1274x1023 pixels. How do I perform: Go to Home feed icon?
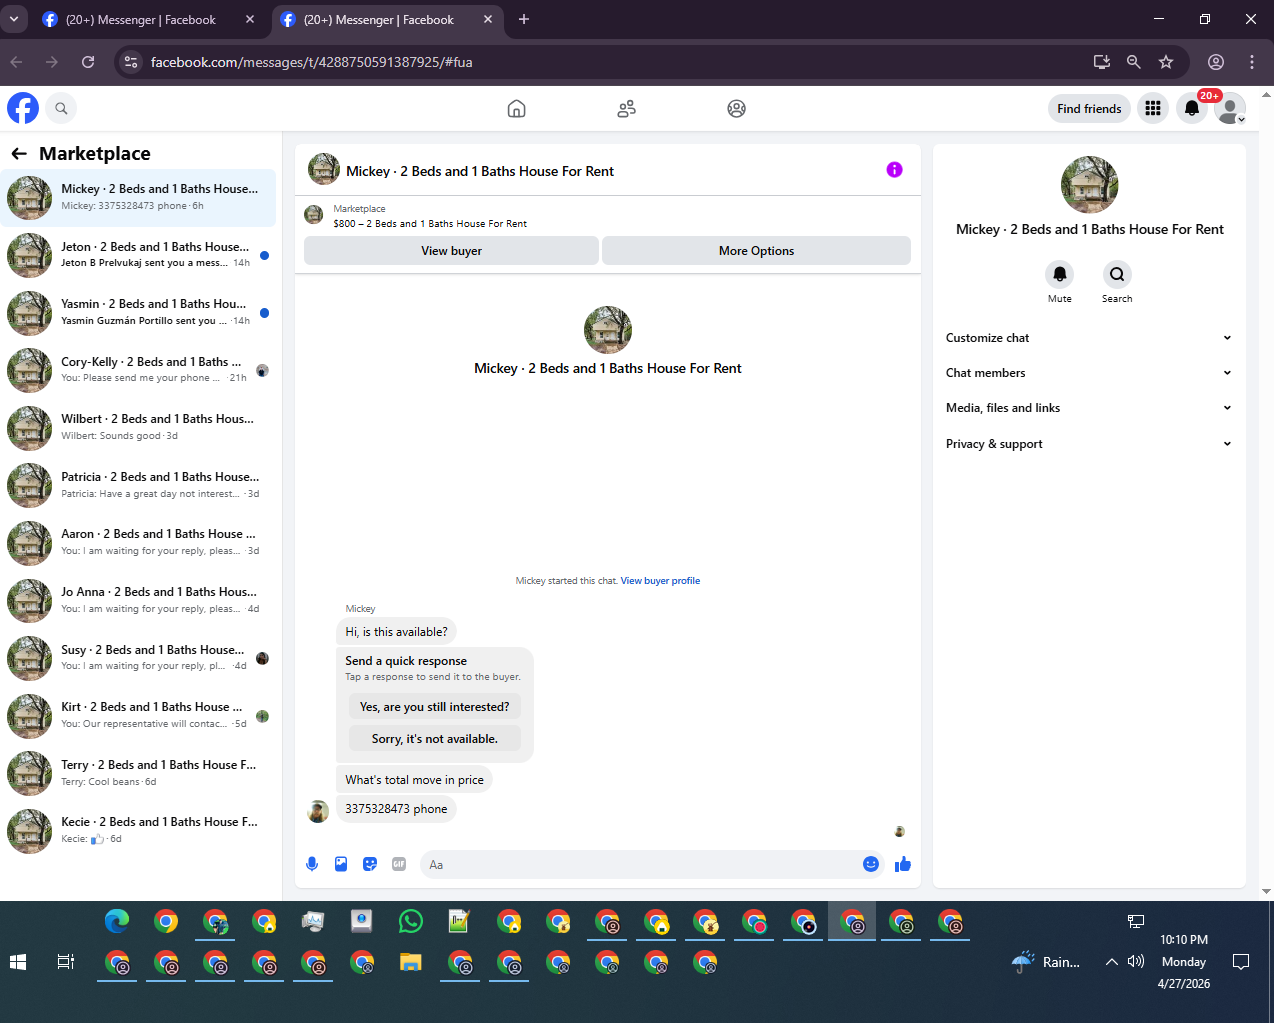pos(516,109)
